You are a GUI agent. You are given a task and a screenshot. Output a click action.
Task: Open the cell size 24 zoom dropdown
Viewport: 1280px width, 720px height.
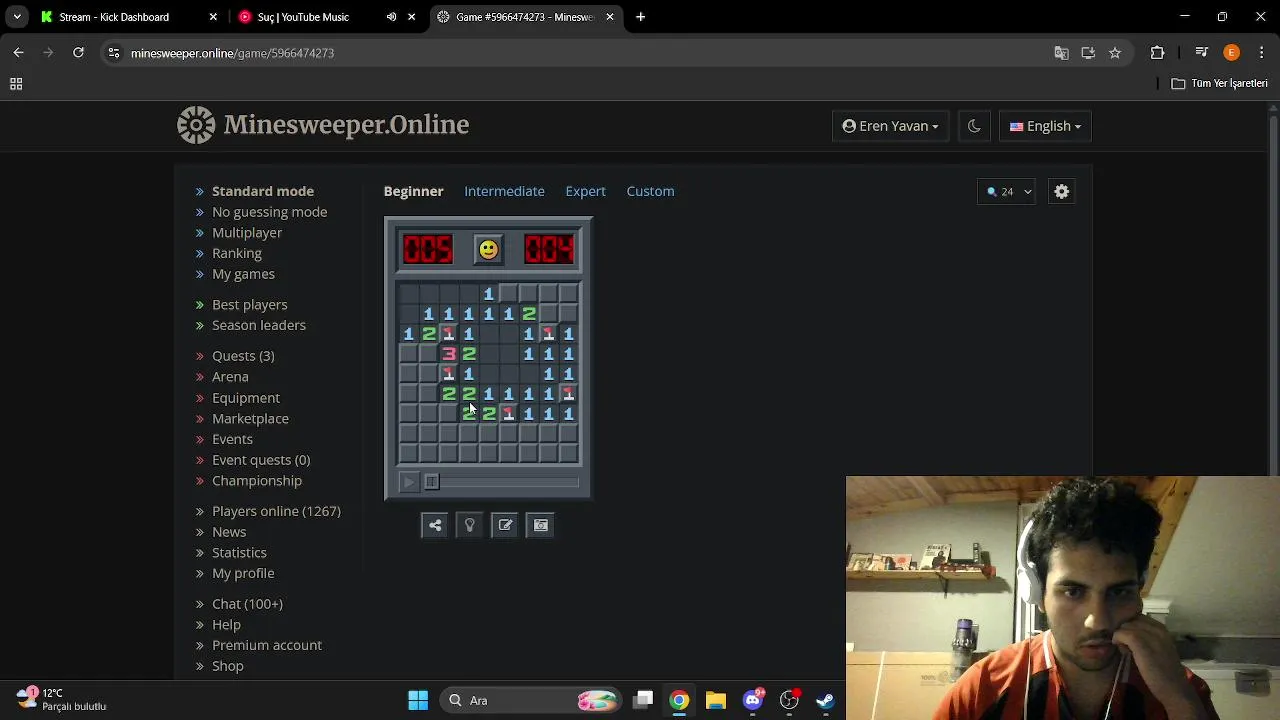(1008, 192)
